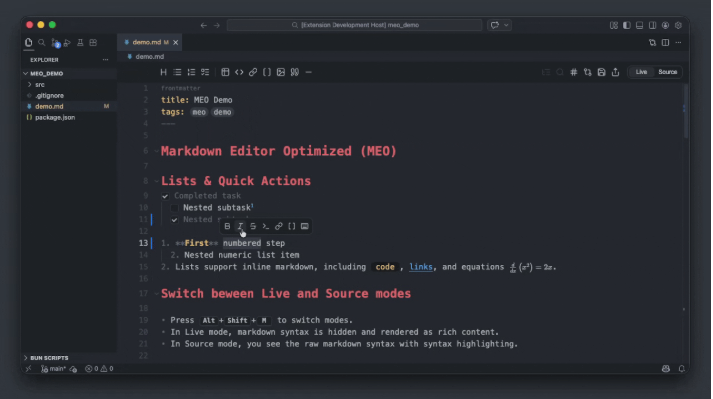The image size is (713, 399).
Task: Insert a bullet list from toolbar
Action: click(177, 72)
